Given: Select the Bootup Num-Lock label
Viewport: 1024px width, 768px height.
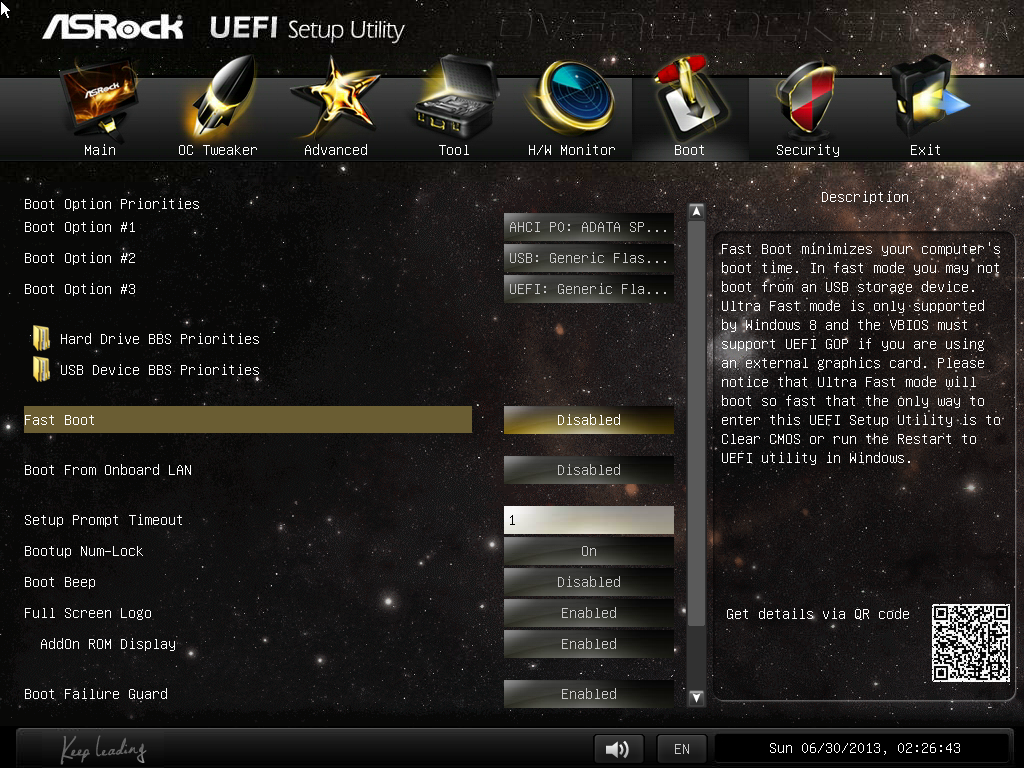Looking at the screenshot, I should [84, 551].
